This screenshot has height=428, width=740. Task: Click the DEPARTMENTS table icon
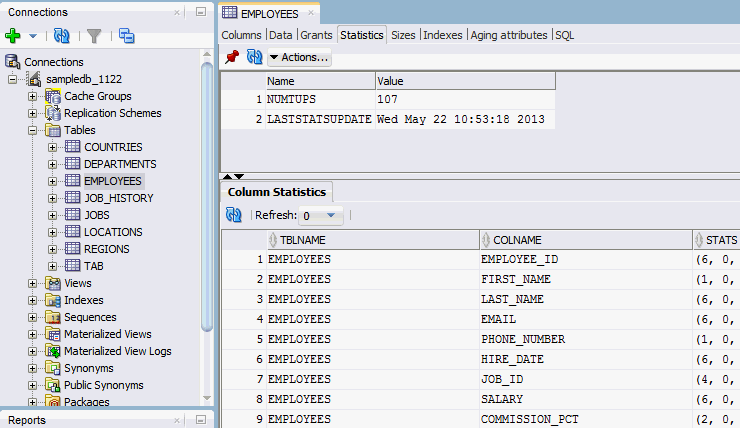72,164
